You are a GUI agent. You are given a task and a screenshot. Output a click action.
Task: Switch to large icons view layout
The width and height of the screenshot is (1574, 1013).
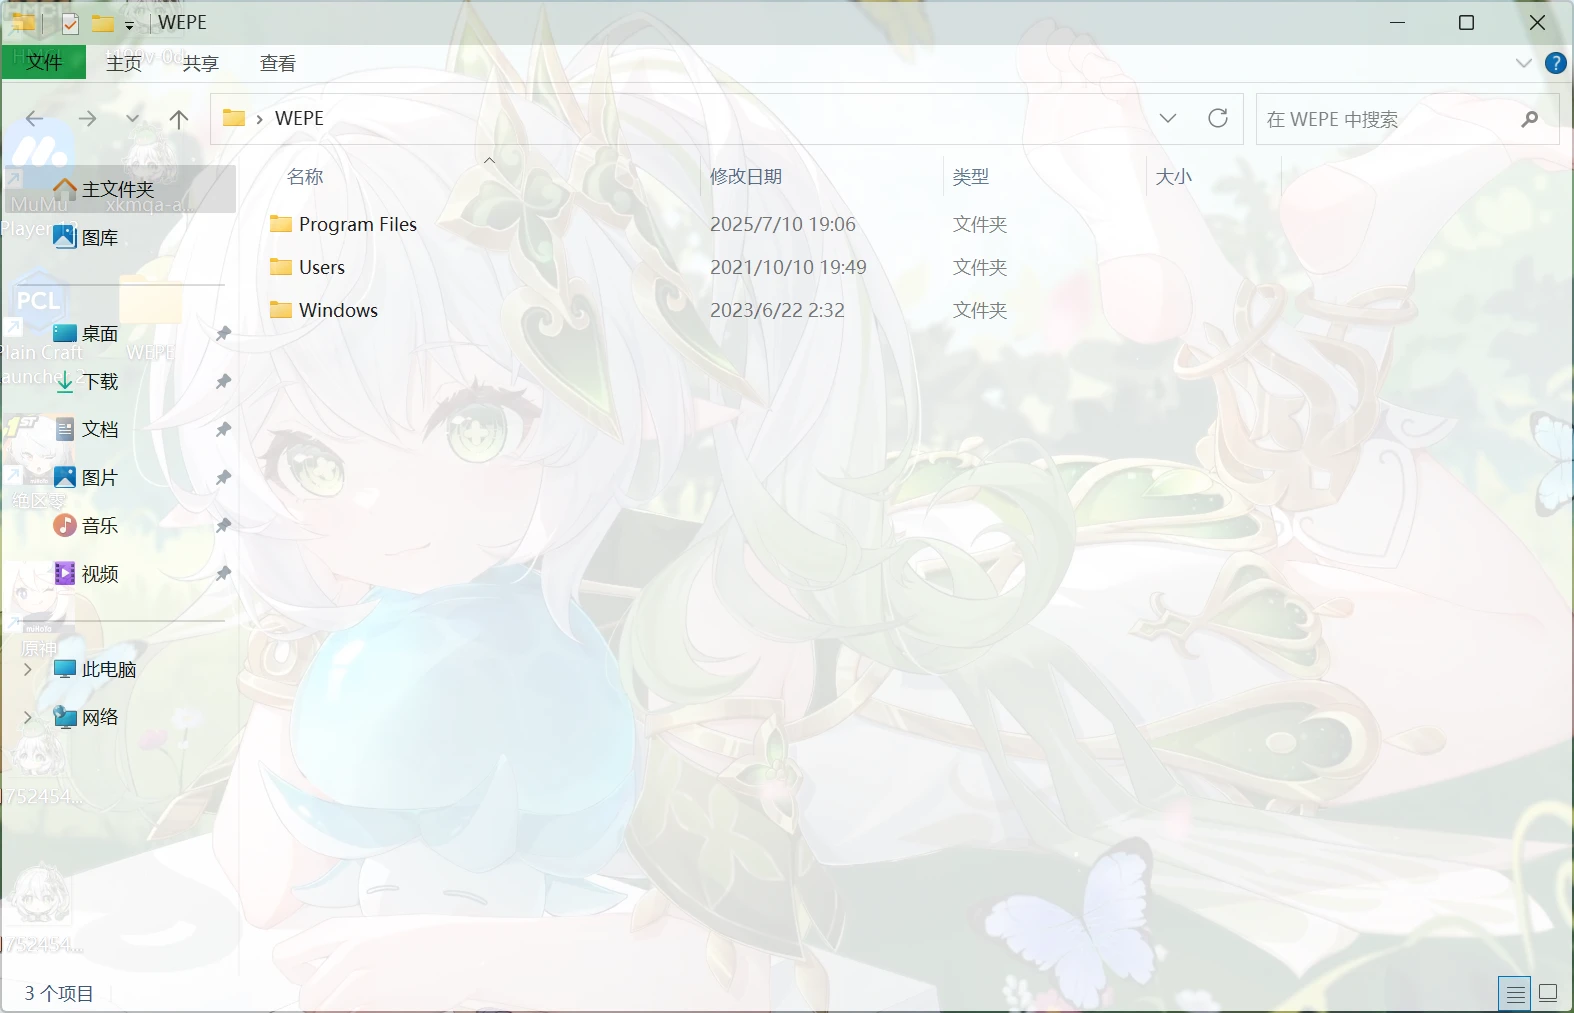[x=1548, y=993]
